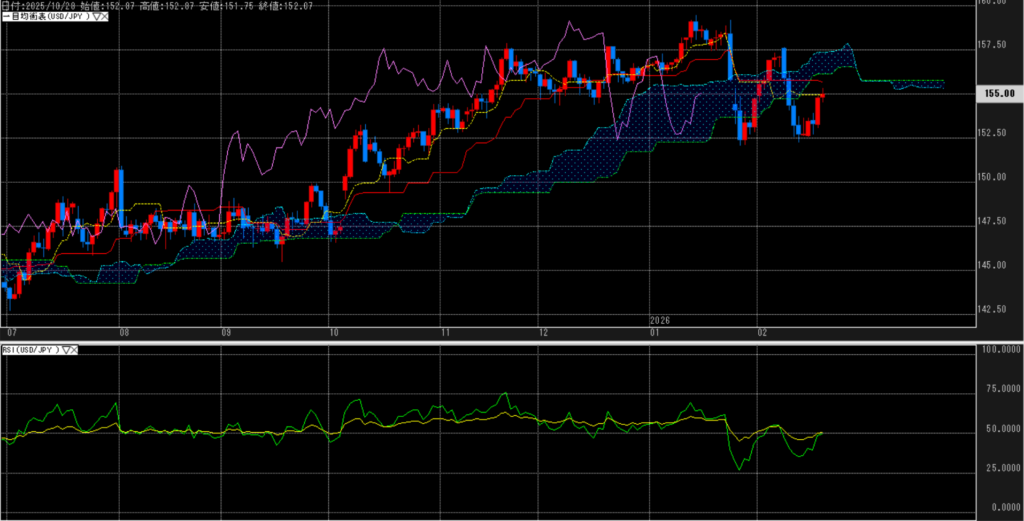Image resolution: width=1024 pixels, height=521 pixels.
Task: Click the 02 month marker on time axis
Action: pyautogui.click(x=762, y=330)
